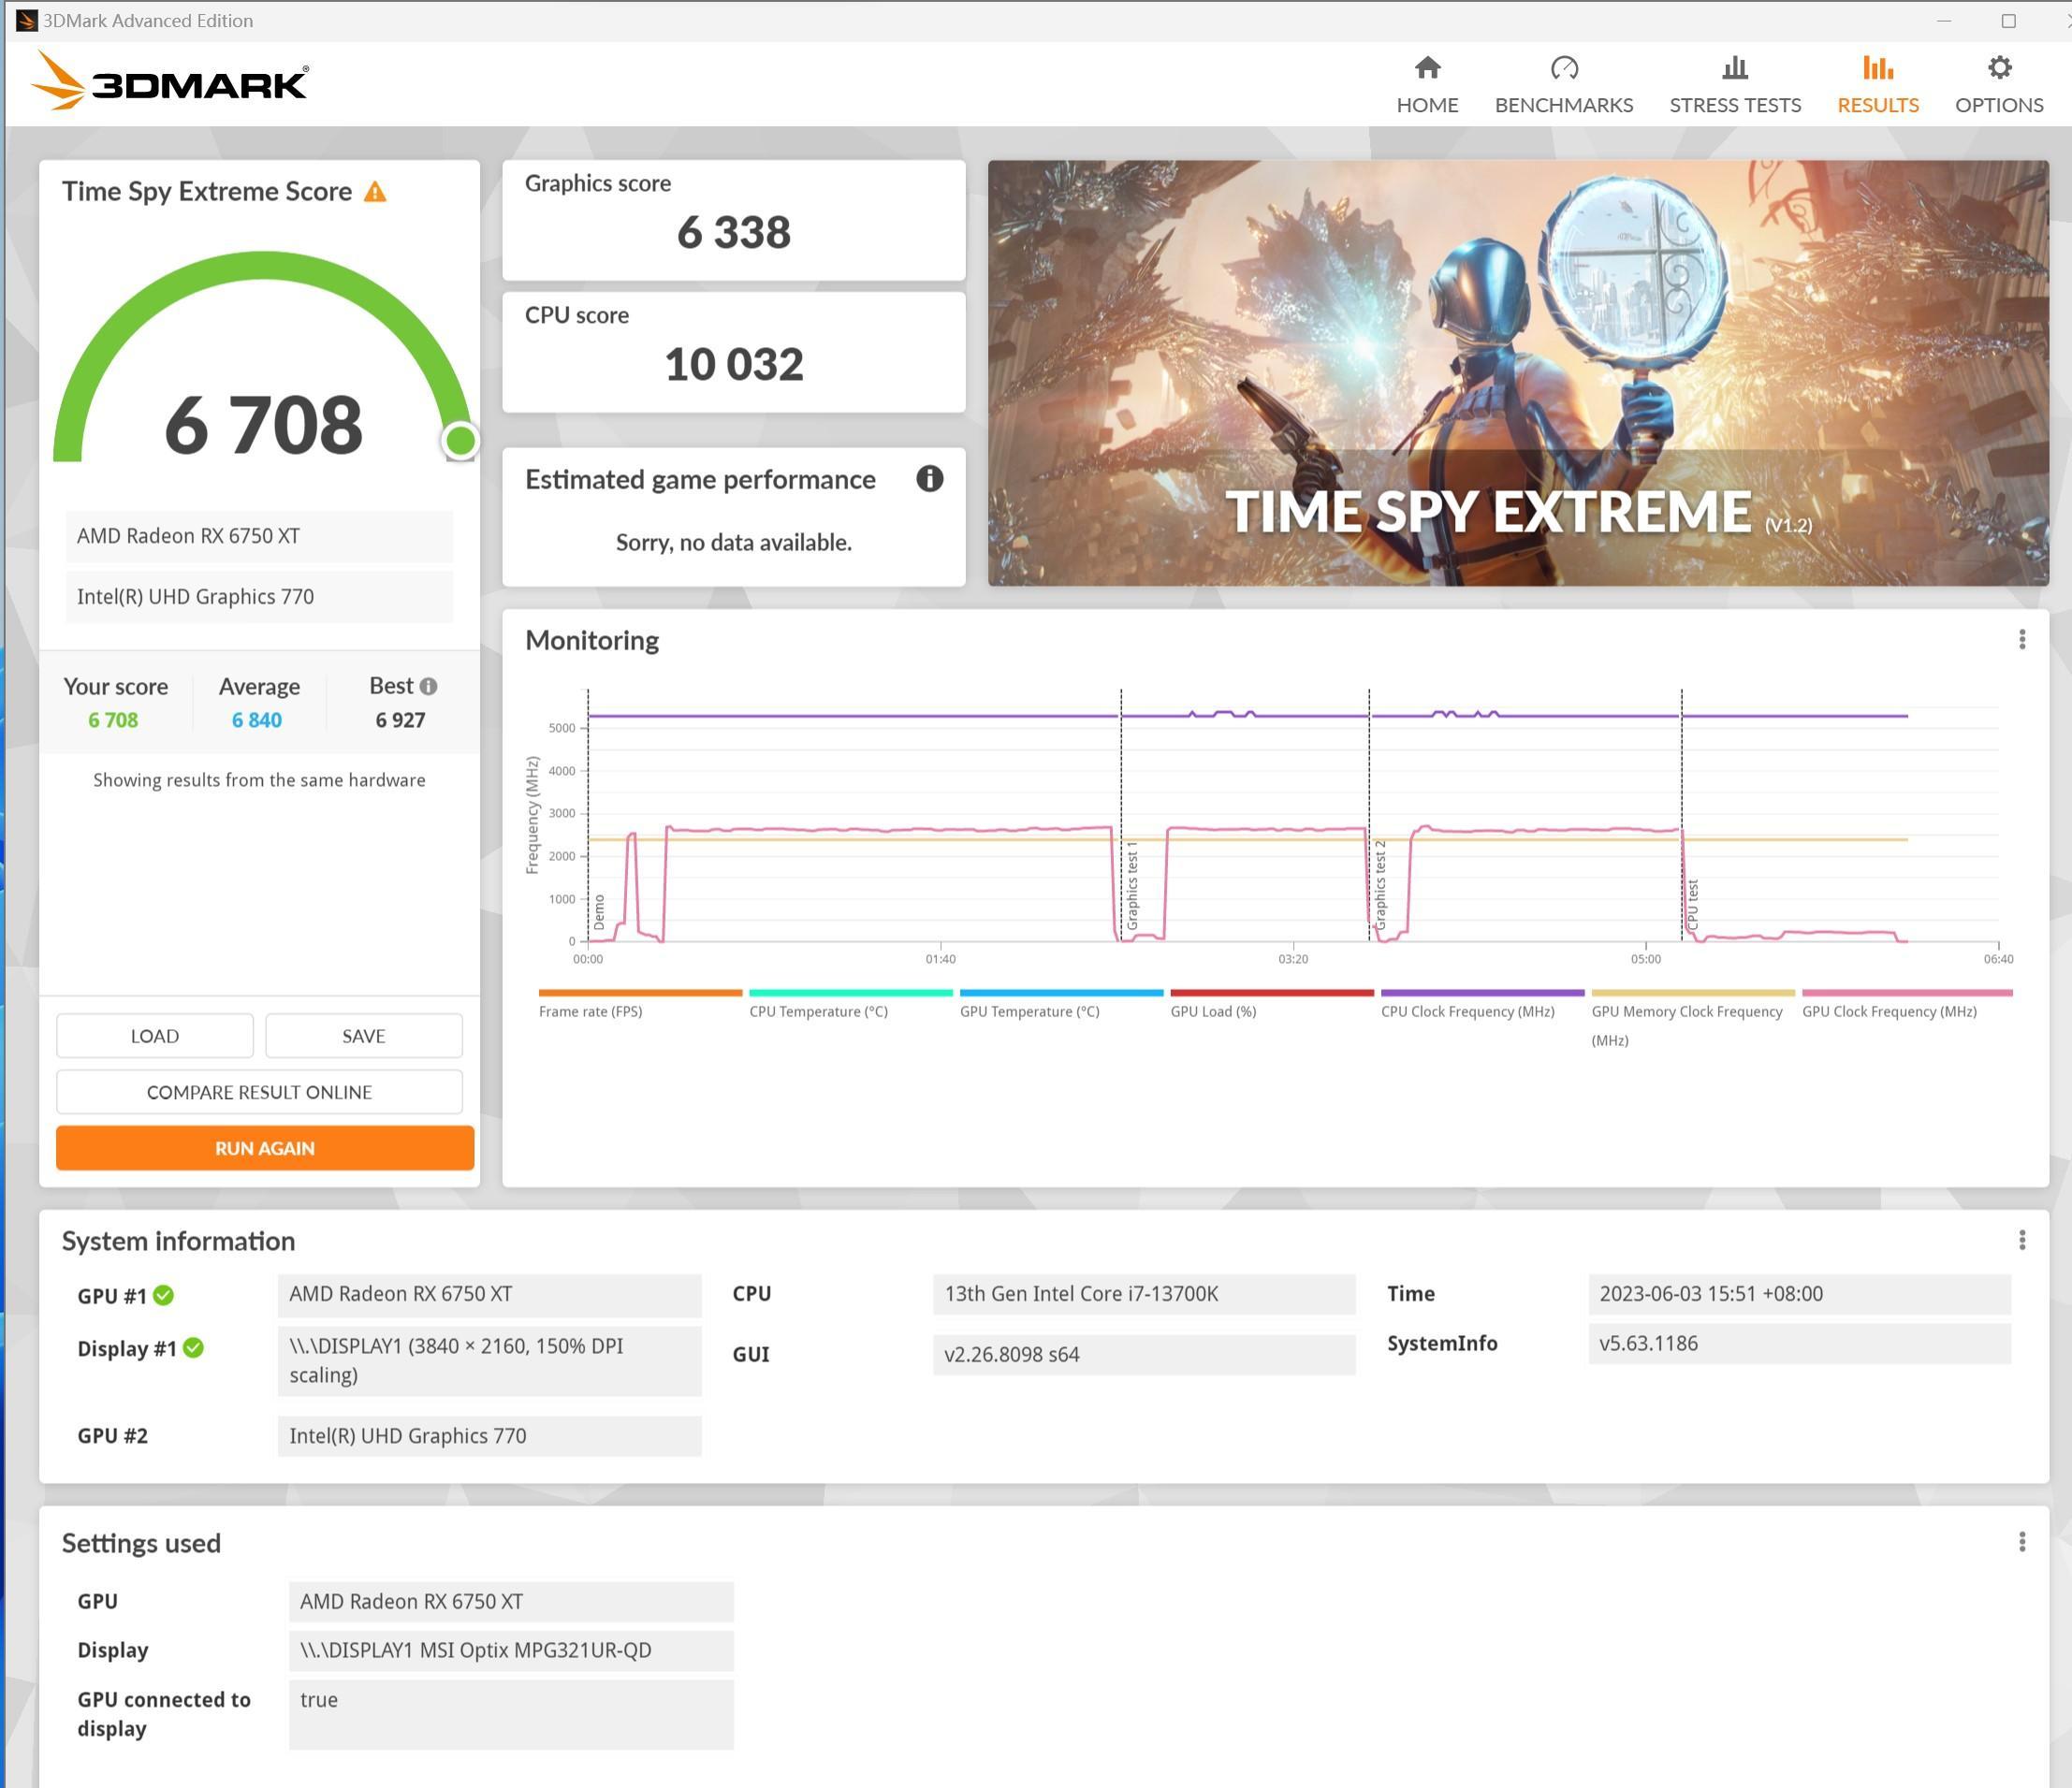Image resolution: width=2072 pixels, height=1788 pixels.
Task: Click AMD Radeon RX 6750 XT under score gauge
Action: tap(259, 536)
